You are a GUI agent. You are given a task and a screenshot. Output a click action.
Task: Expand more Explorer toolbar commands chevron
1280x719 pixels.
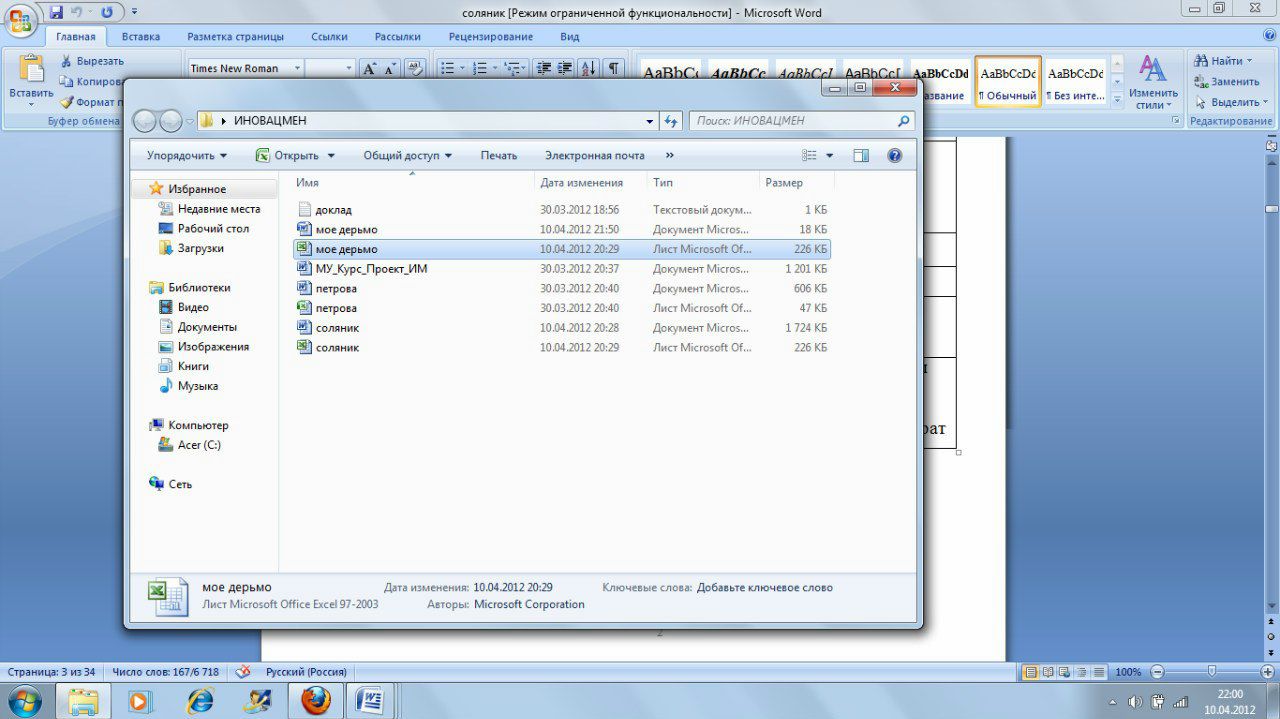tap(669, 156)
